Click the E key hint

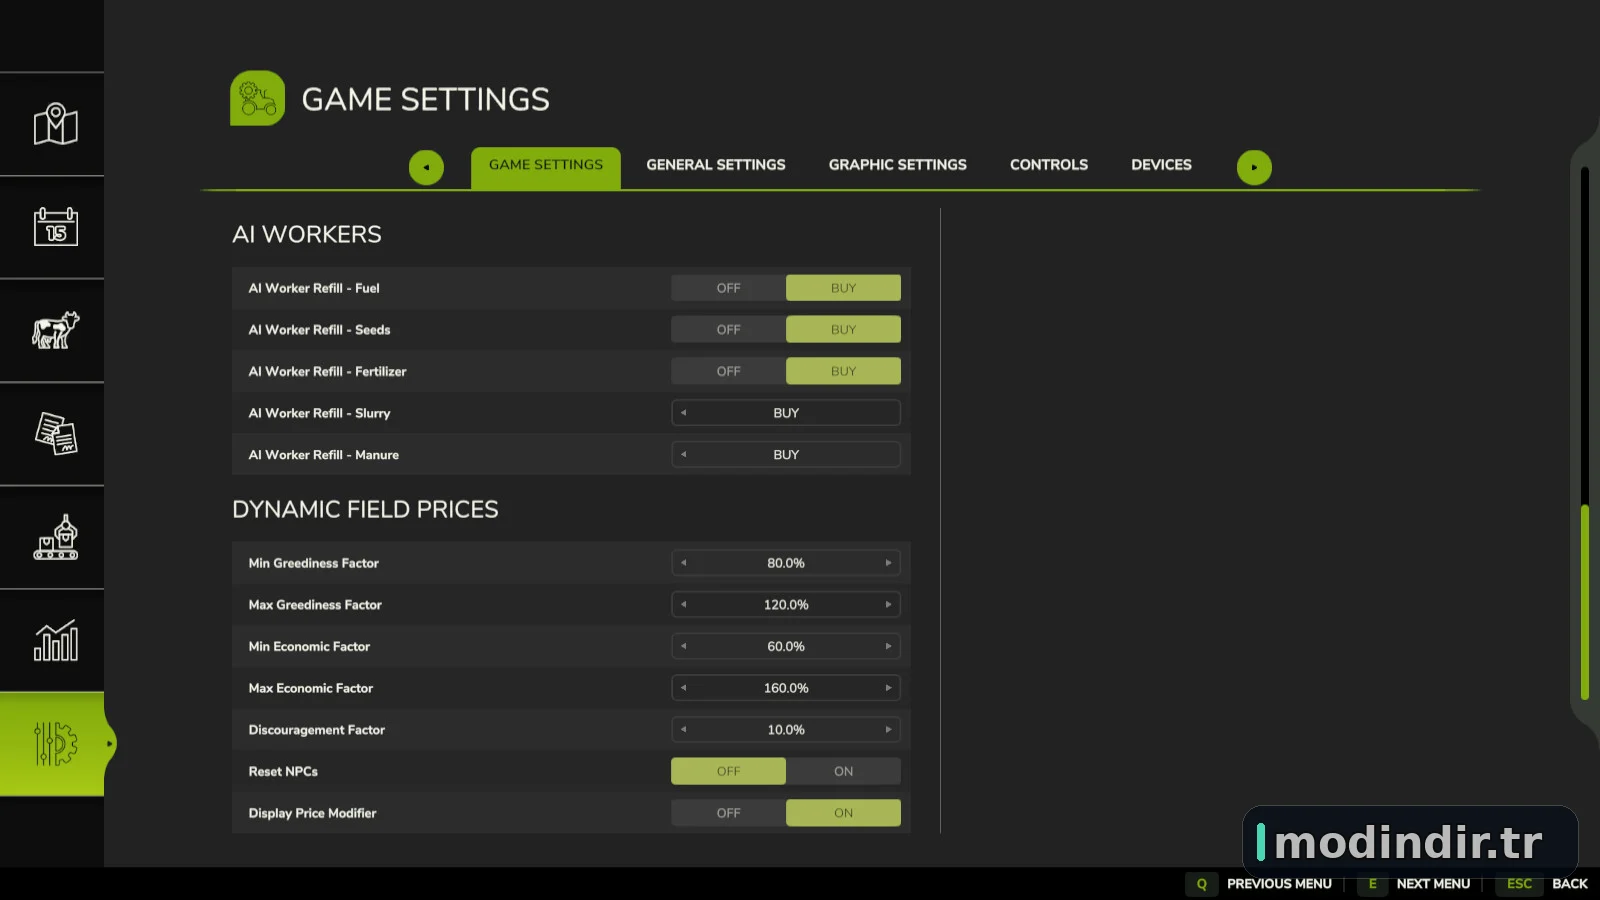click(1372, 884)
